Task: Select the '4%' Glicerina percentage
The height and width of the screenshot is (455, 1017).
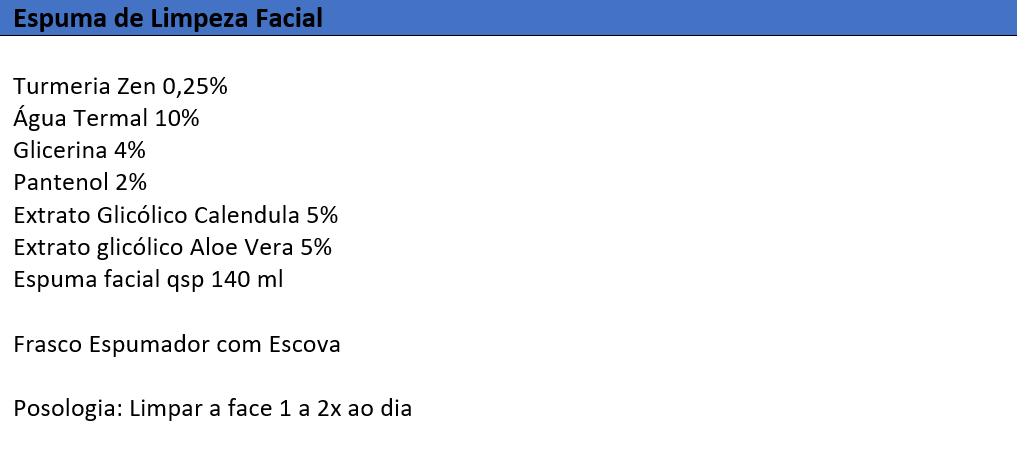Action: tap(129, 150)
